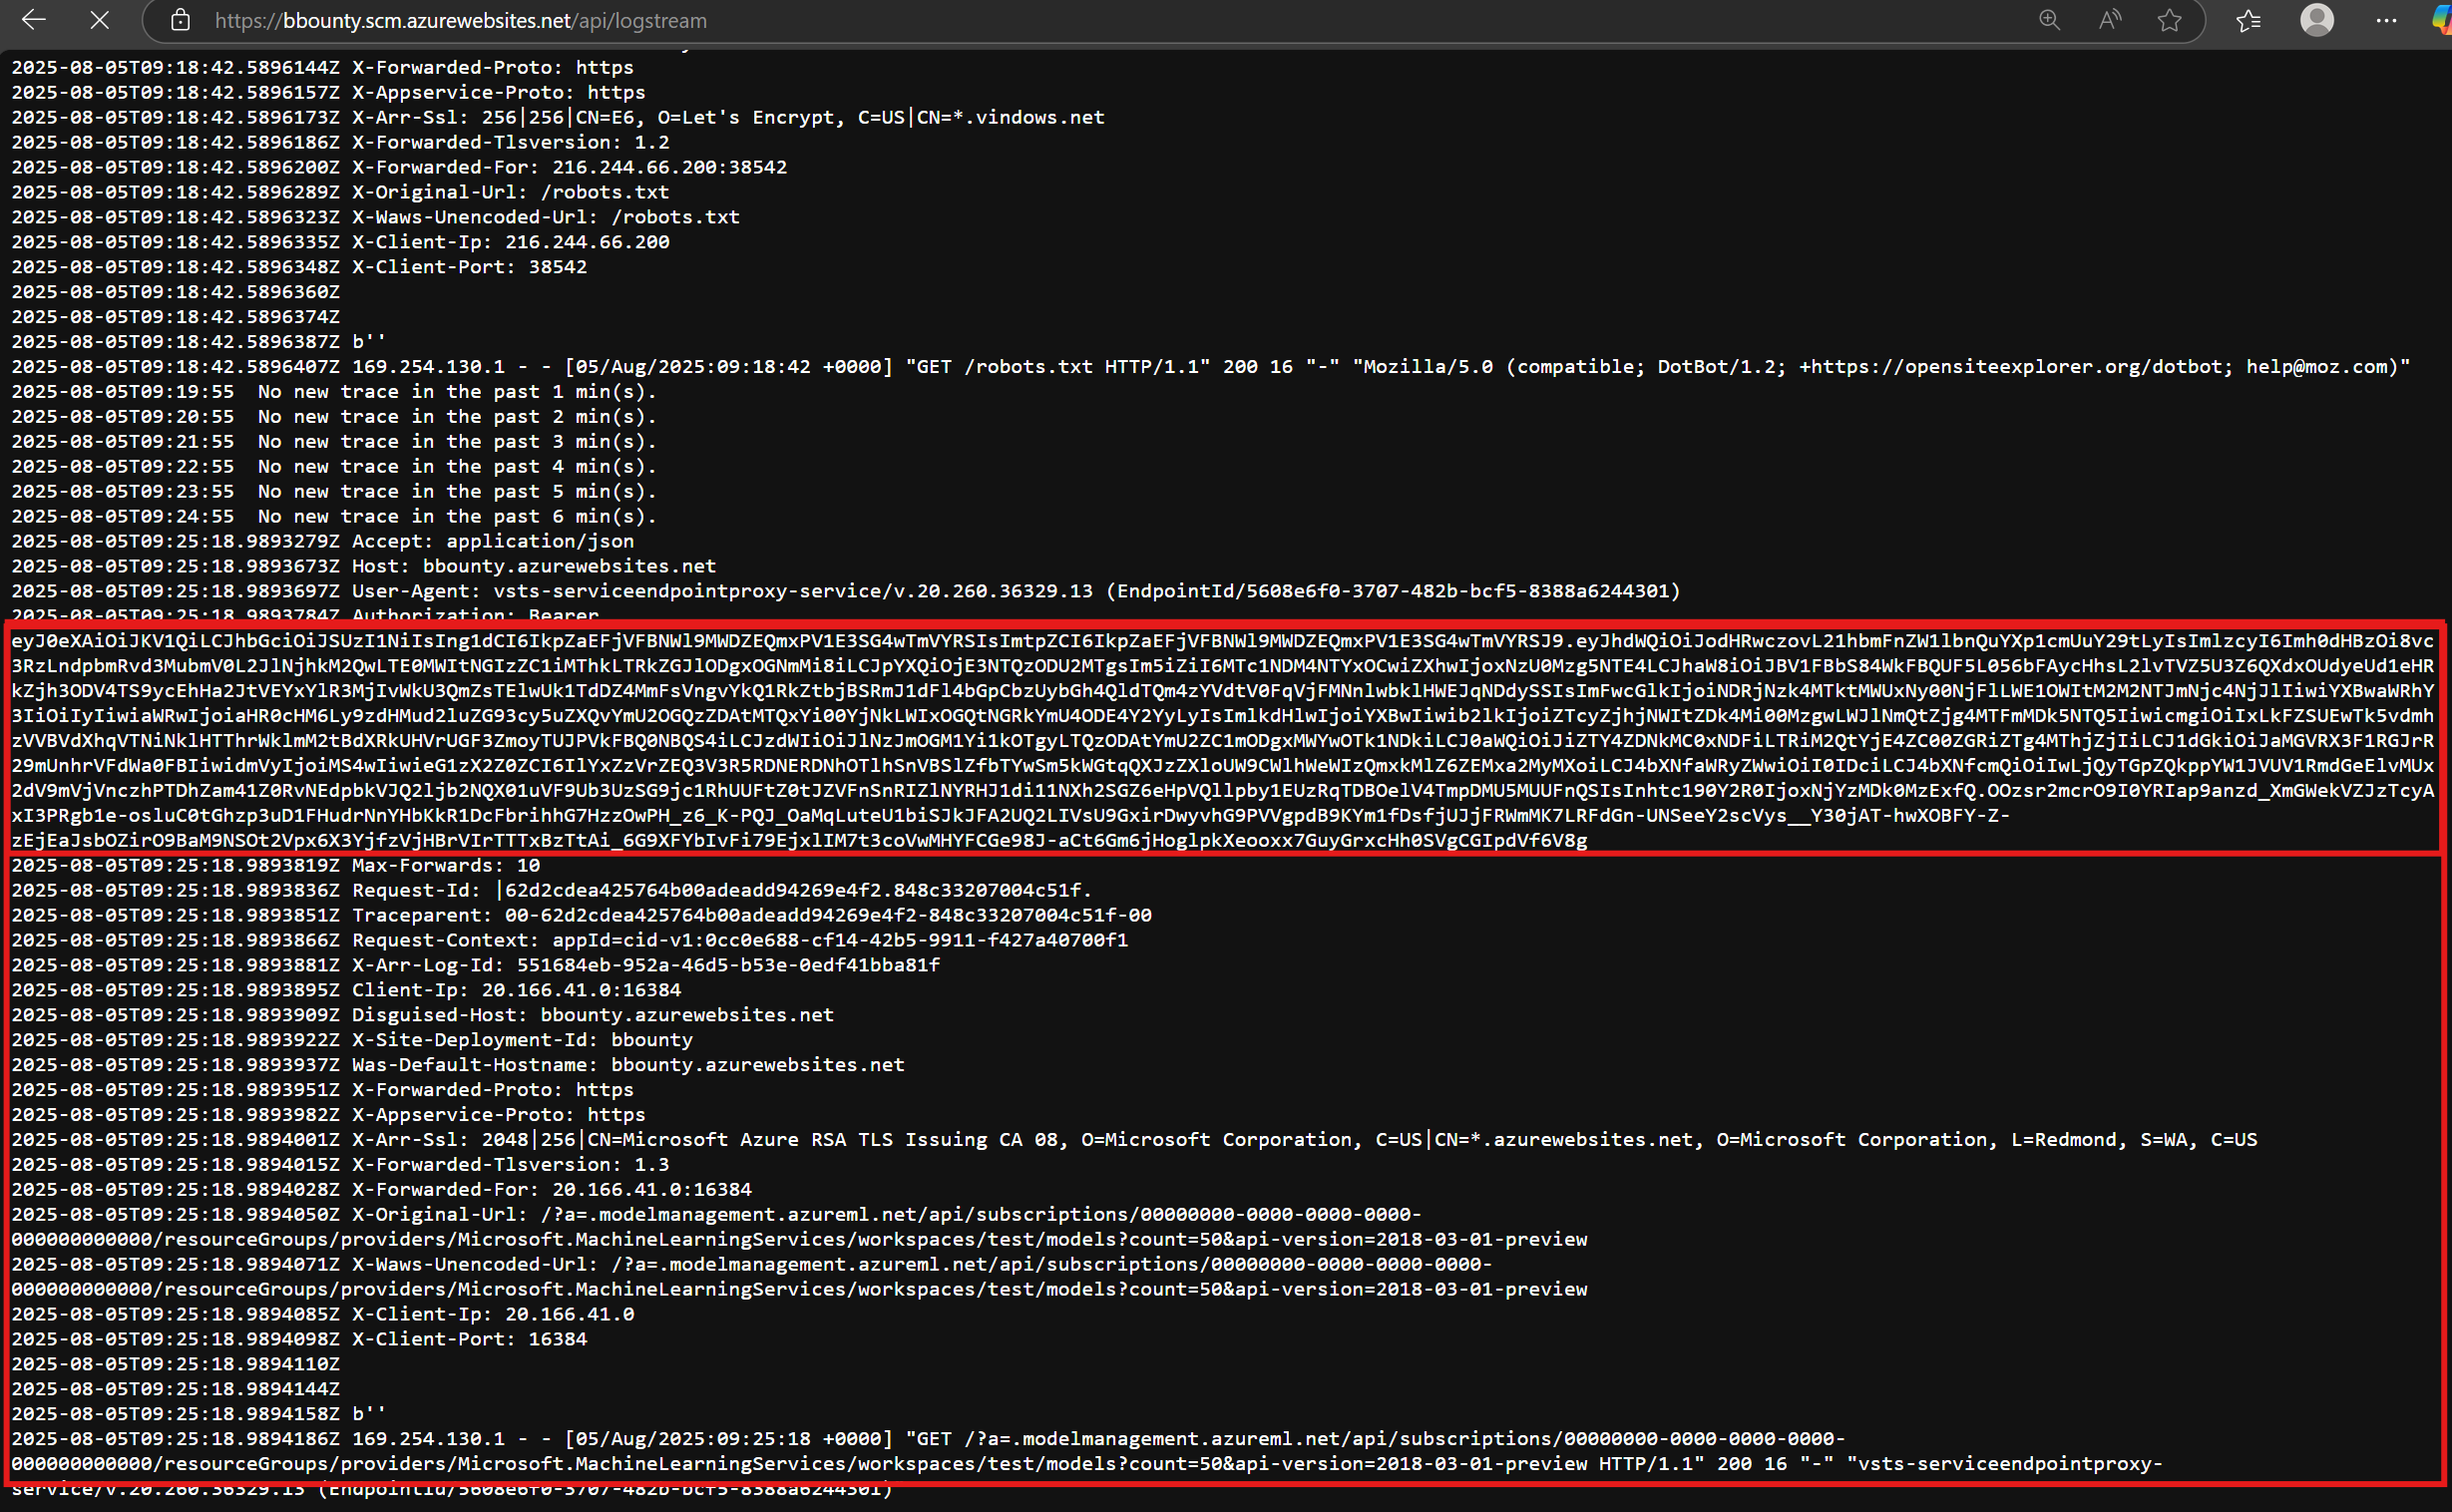The width and height of the screenshot is (2452, 1512).
Task: Open Settings and more ellipsis menu
Action: coord(2386,20)
